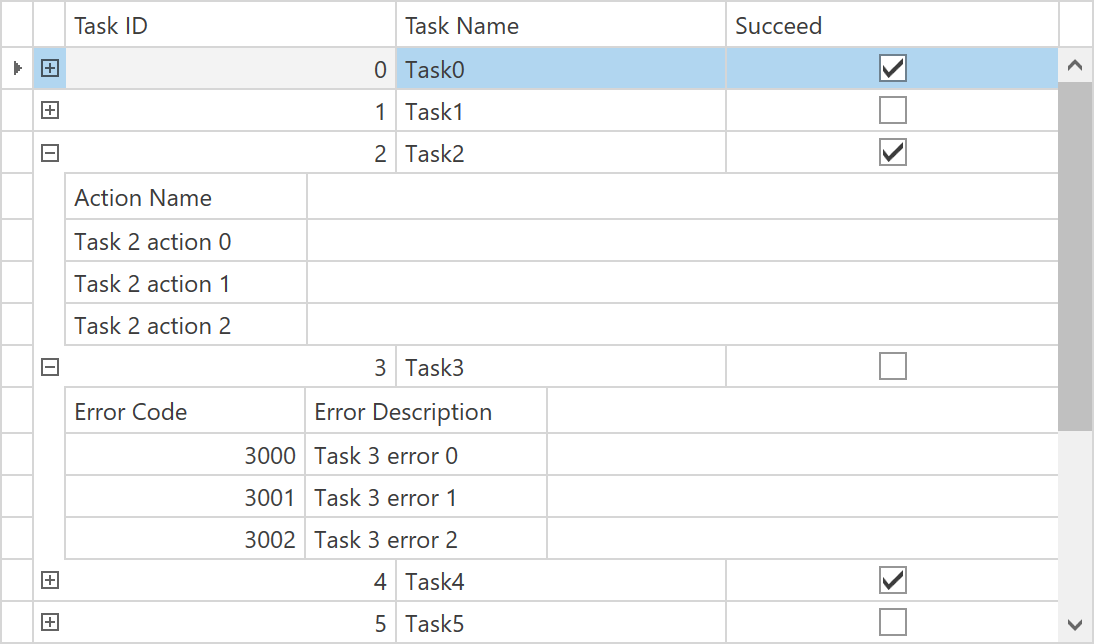Toggle the Succeed checkbox for Task2
The height and width of the screenshot is (644, 1094).
click(892, 153)
